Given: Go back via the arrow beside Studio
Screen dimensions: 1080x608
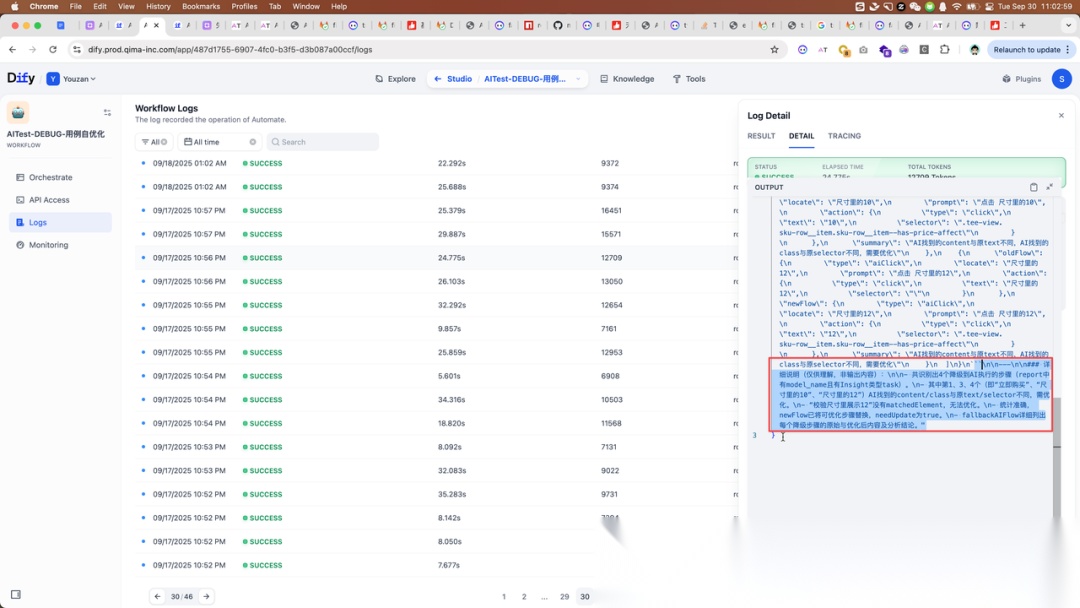Looking at the screenshot, I should [437, 79].
